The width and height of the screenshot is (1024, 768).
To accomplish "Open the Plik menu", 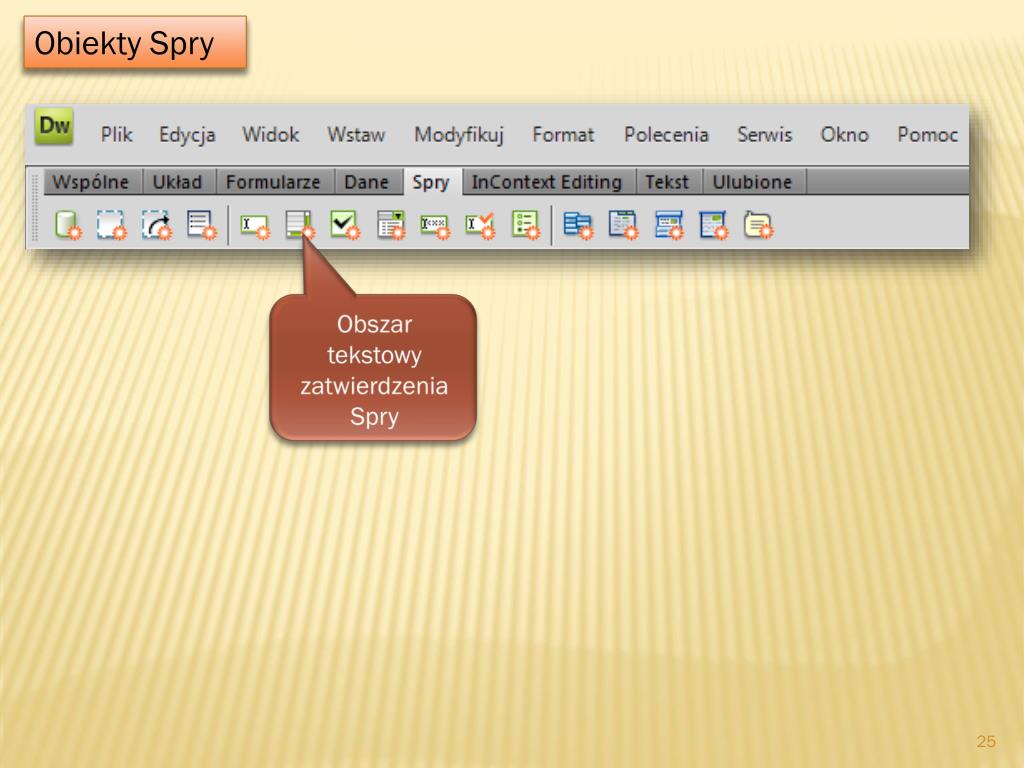I will pyautogui.click(x=116, y=135).
